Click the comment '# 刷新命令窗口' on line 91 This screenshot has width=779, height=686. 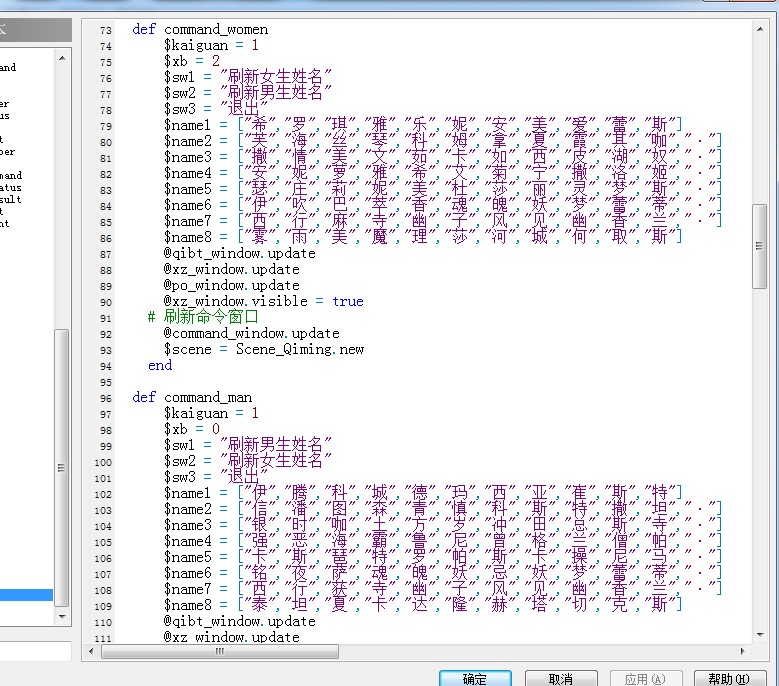coord(203,317)
